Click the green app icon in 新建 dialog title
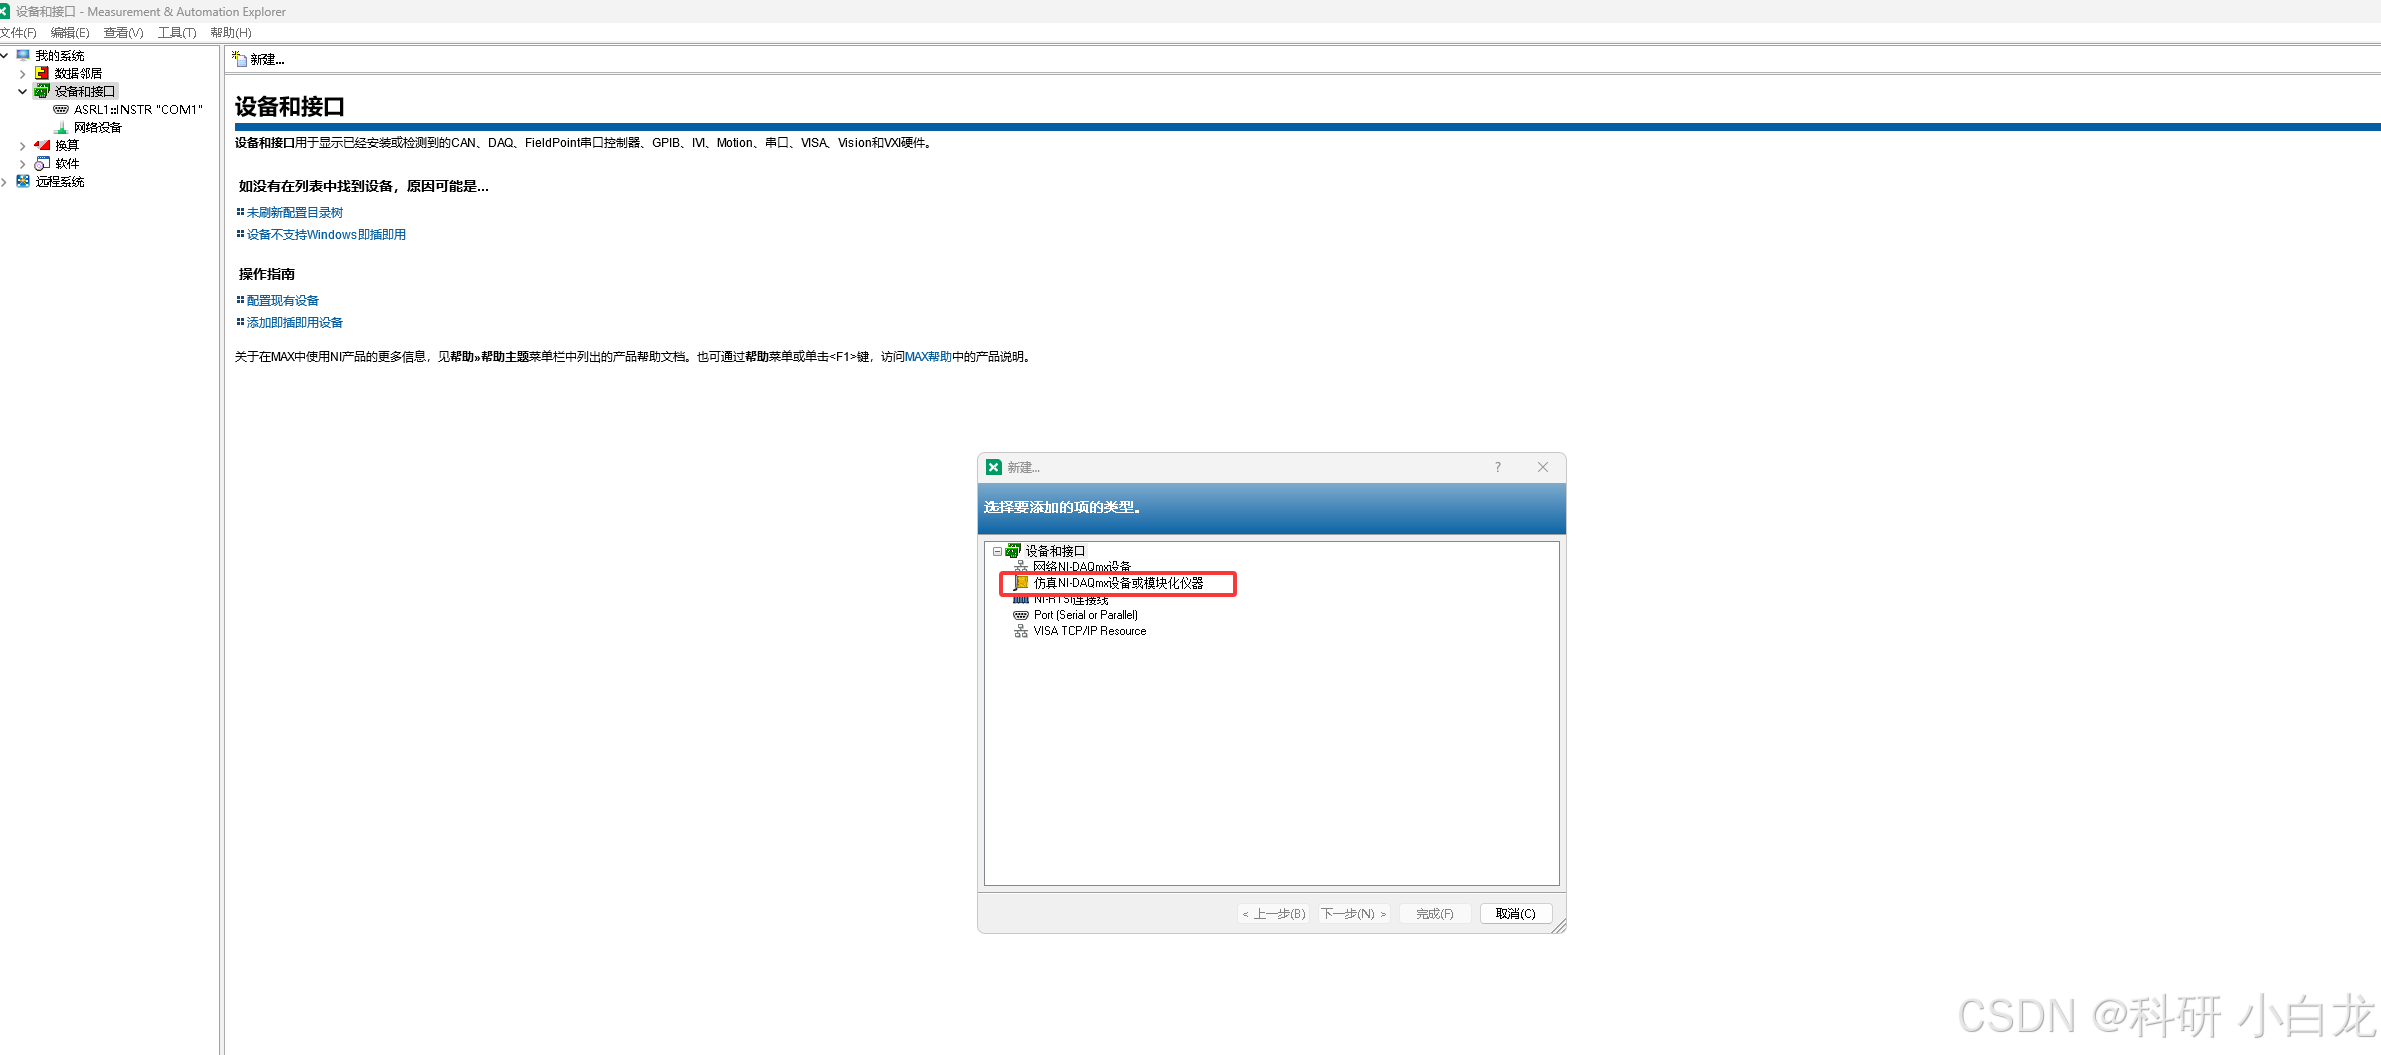 pos(993,467)
